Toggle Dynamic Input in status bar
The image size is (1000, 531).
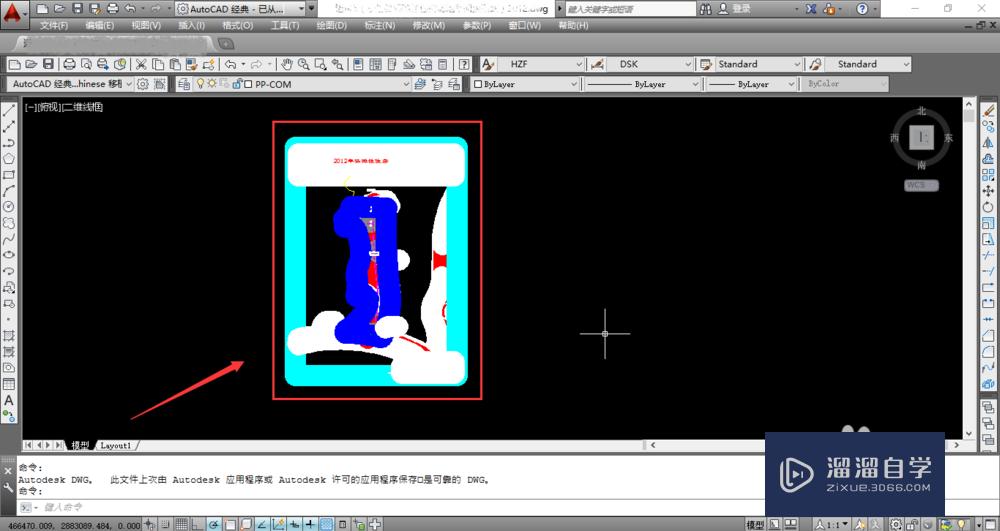pyautogui.click(x=295, y=525)
